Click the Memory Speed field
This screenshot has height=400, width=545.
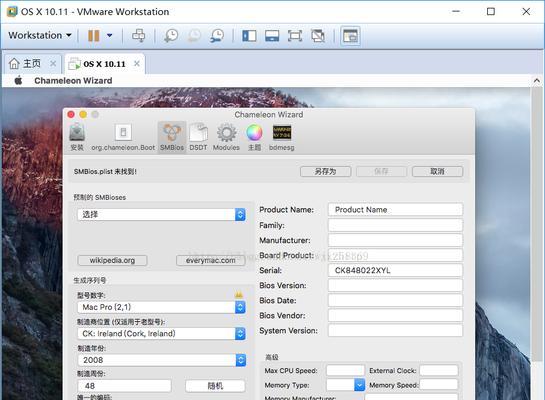point(439,385)
